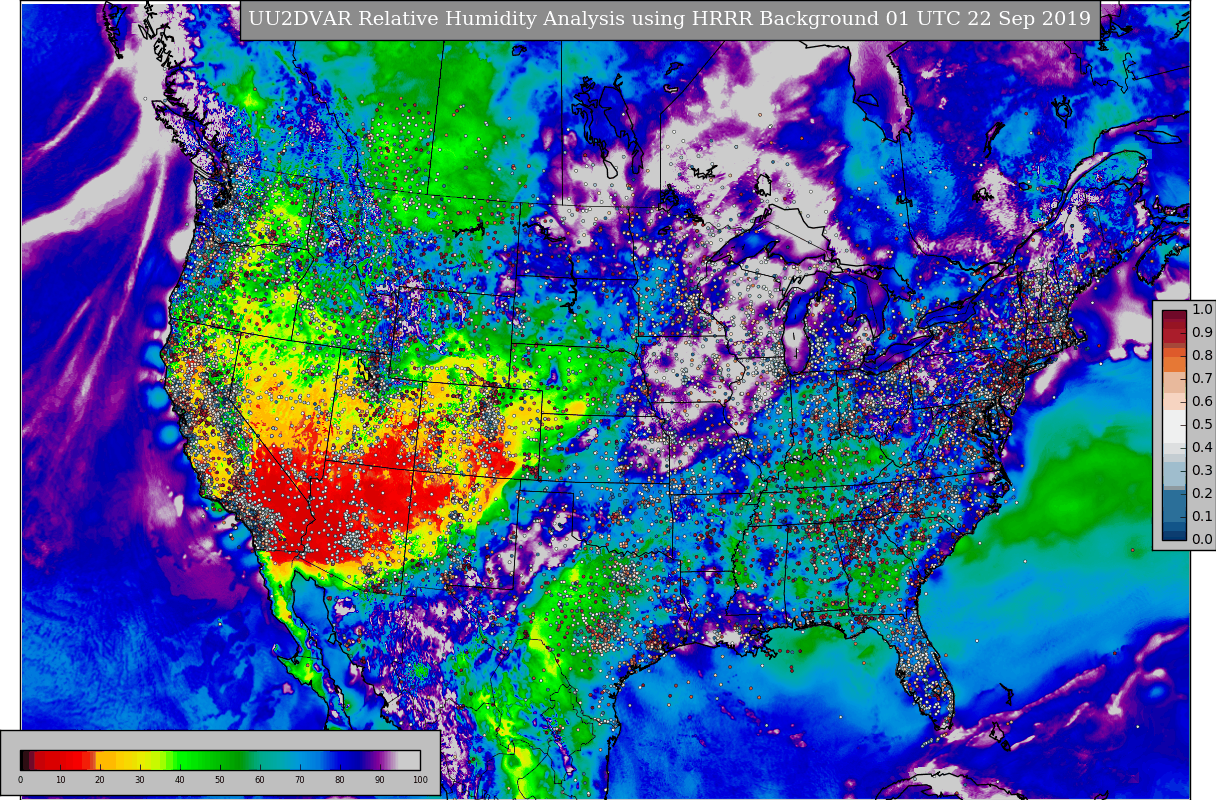1216x800 pixels.
Task: Click the 0.1 label on vertical colorbar
Action: point(1202,517)
